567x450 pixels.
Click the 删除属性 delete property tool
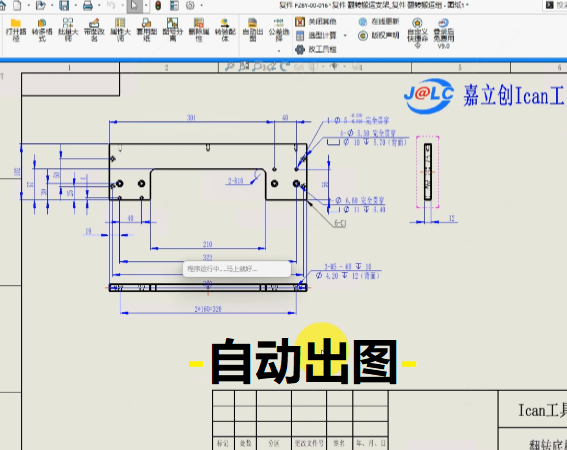(x=199, y=30)
